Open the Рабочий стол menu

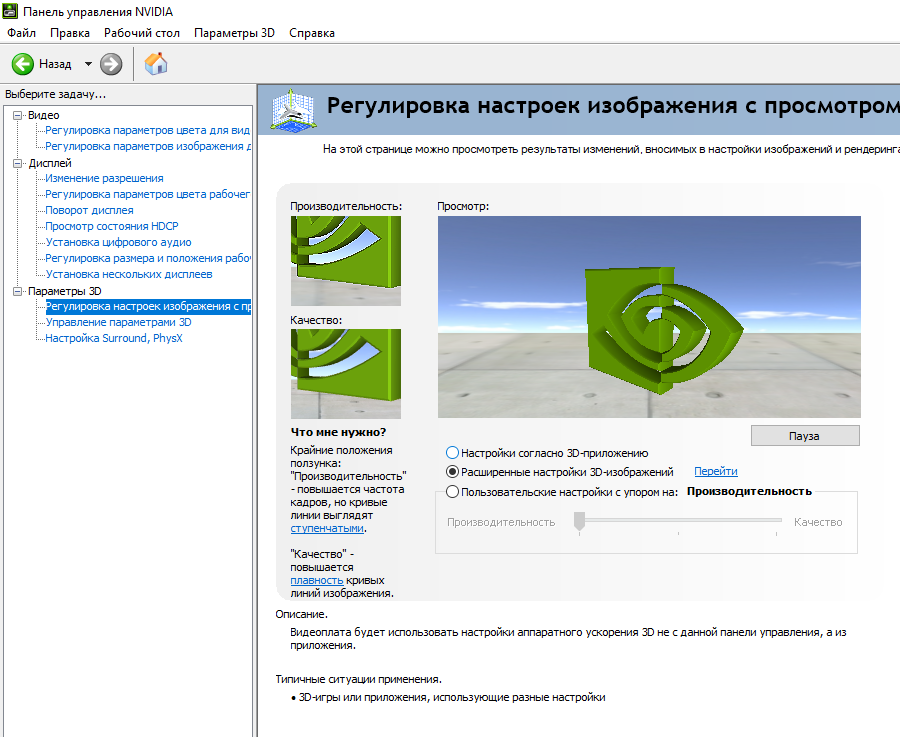point(142,33)
